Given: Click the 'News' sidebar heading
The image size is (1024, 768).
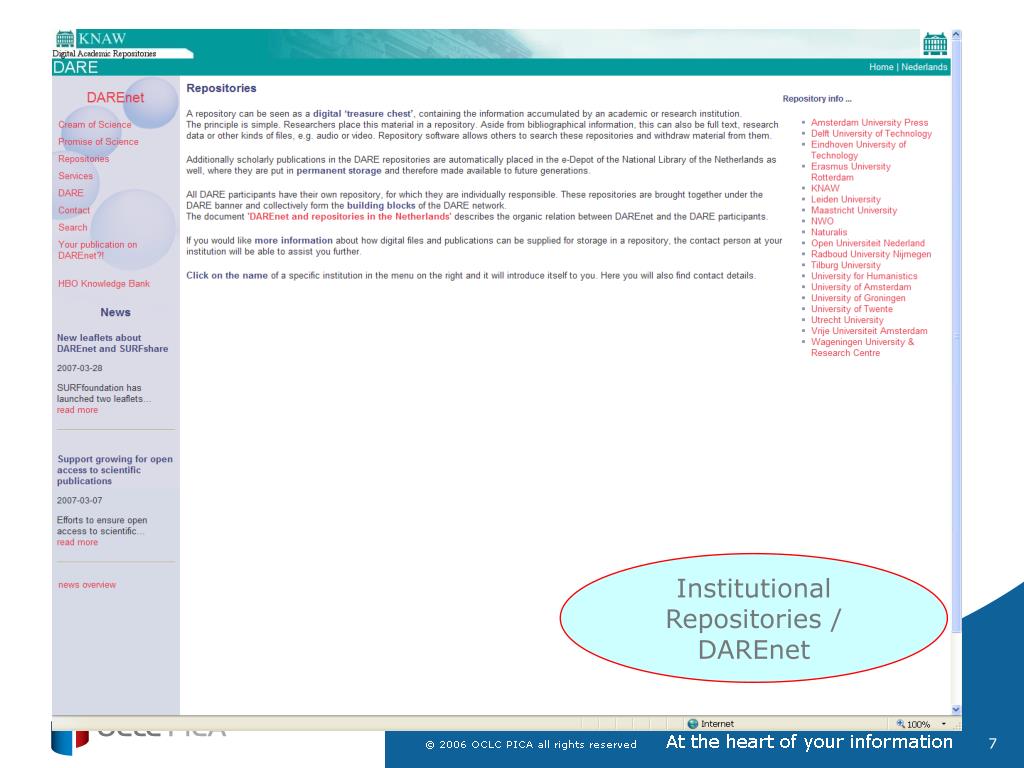Looking at the screenshot, I should (116, 312).
